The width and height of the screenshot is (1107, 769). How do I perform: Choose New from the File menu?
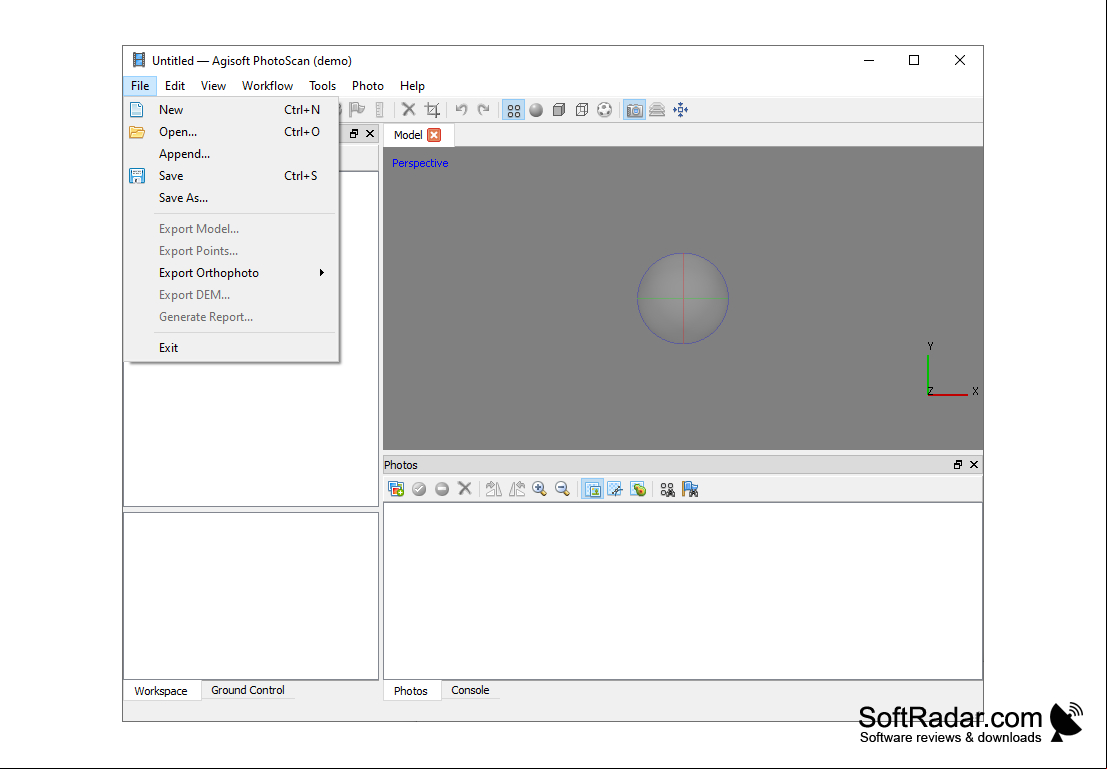point(231,109)
